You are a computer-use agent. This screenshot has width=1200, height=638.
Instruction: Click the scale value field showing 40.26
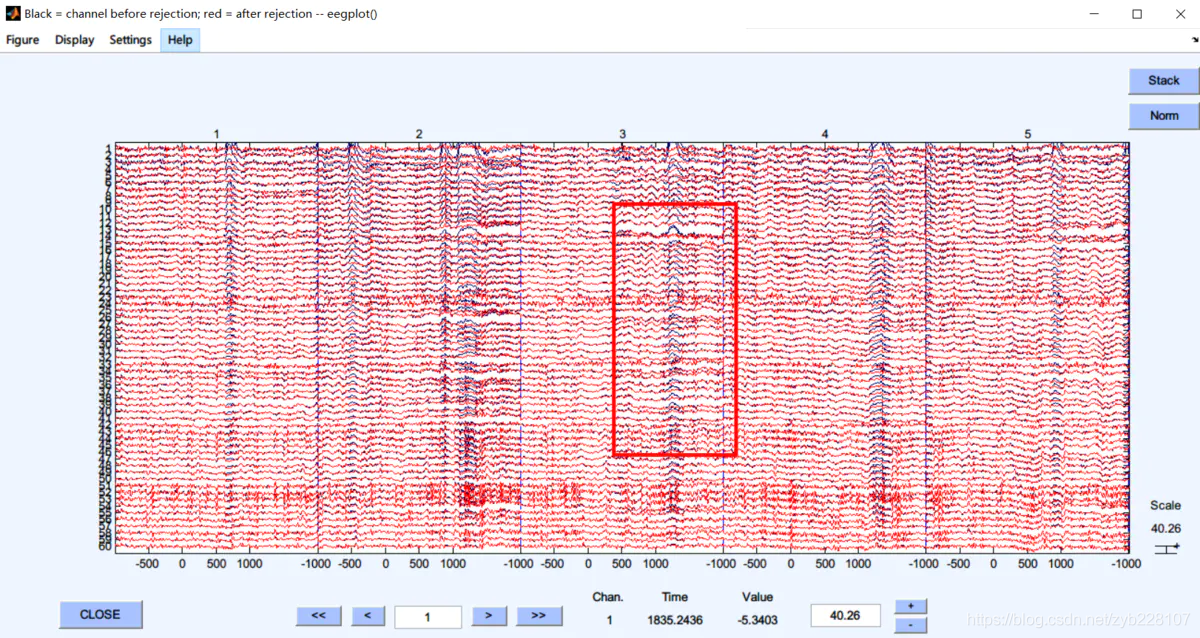pyautogui.click(x=846, y=616)
